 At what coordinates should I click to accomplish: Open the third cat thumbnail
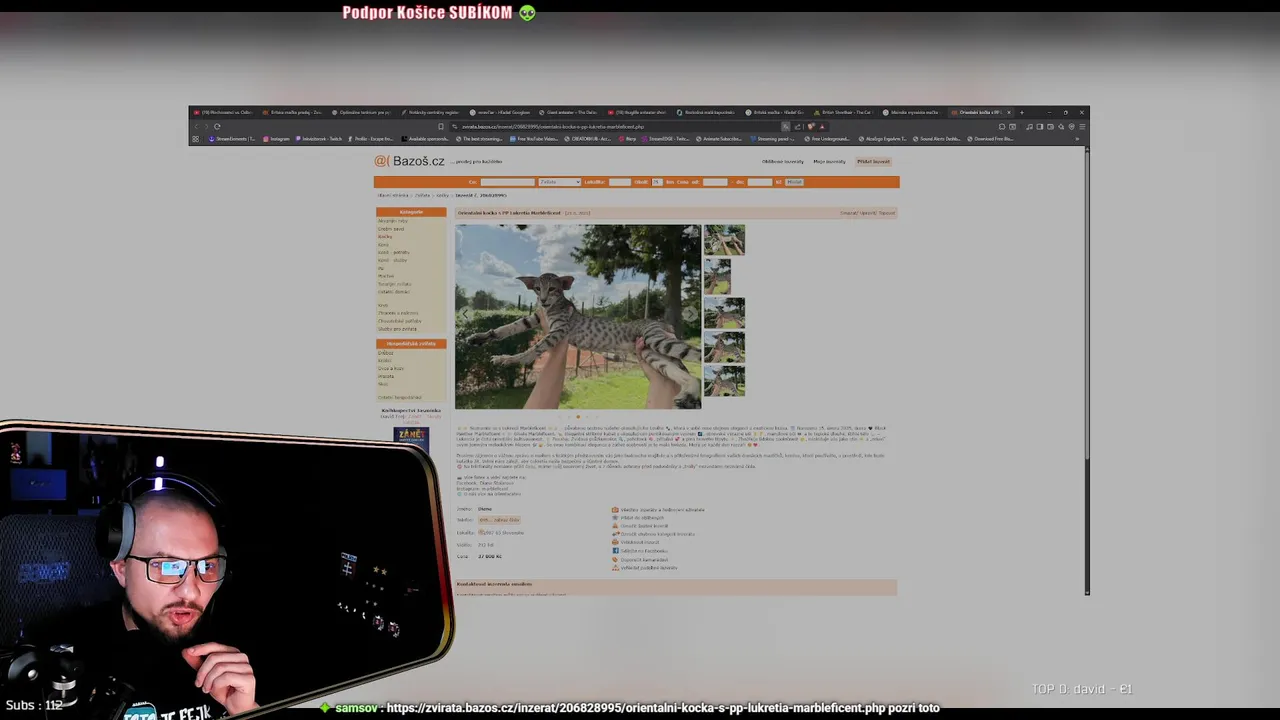click(724, 313)
